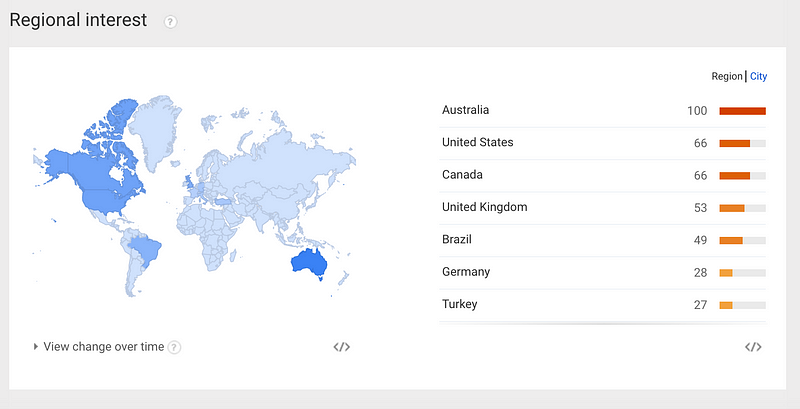Click the Australia interest bar at 100
Image resolution: width=800 pixels, height=409 pixels.
click(742, 111)
